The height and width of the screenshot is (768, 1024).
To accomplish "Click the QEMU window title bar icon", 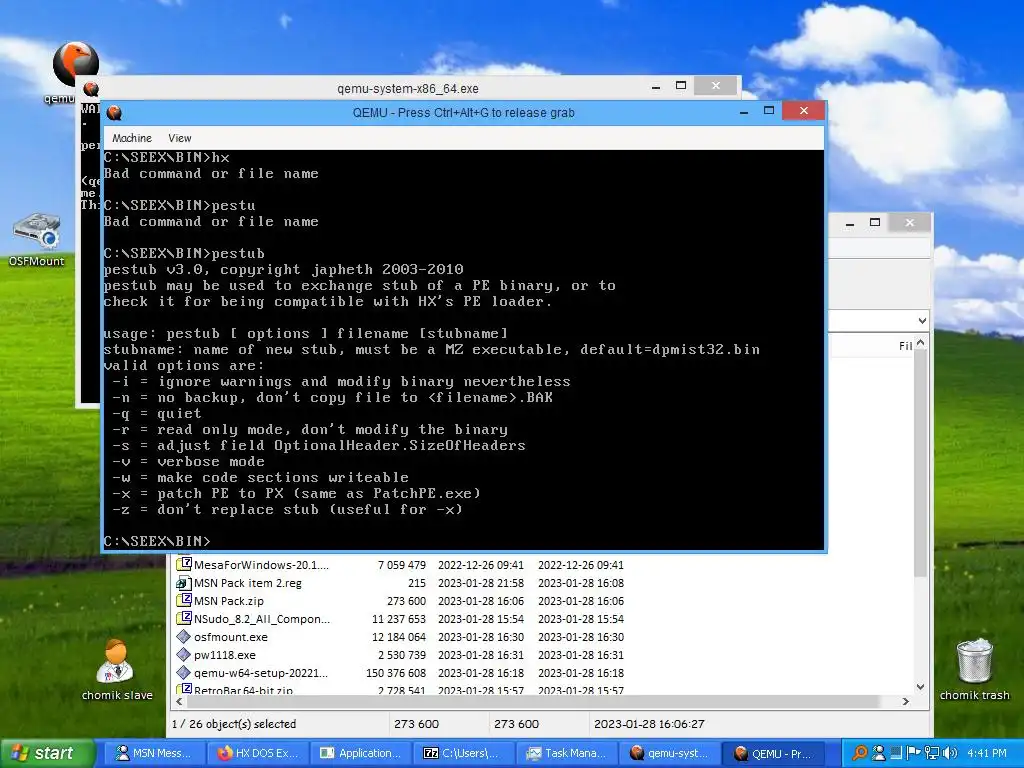I will (x=114, y=112).
